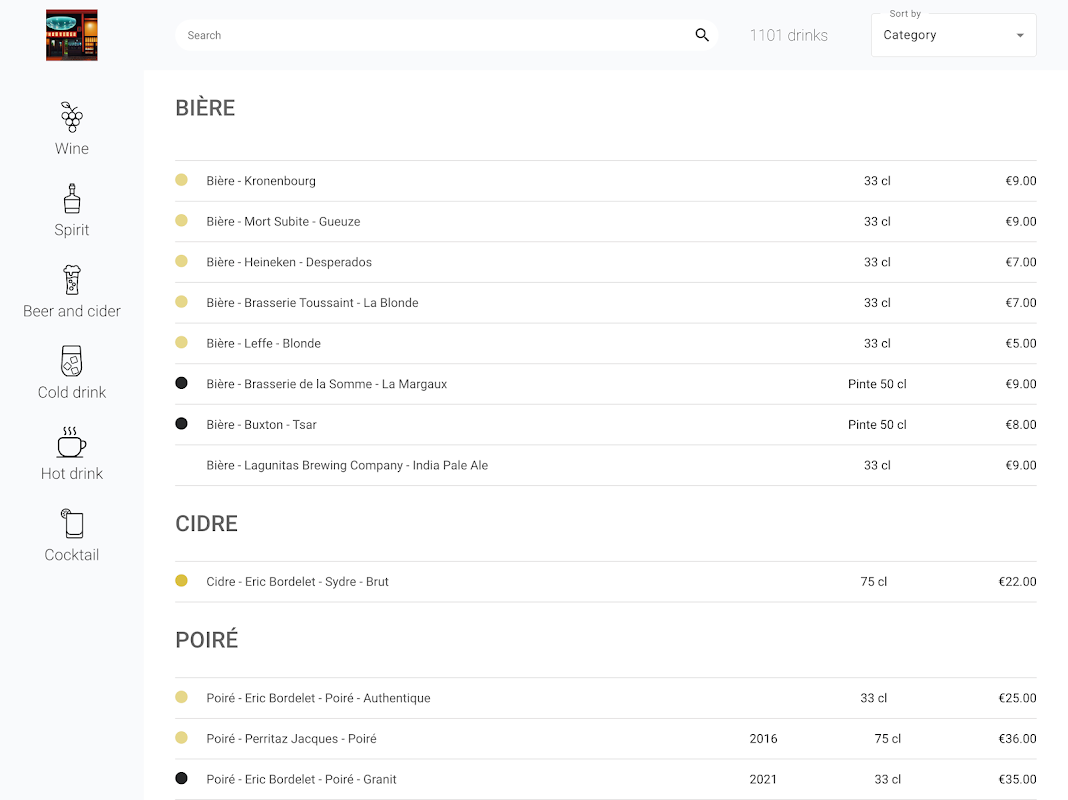Select Poiré - Eric Bordelet - Poiré - Authentique
Viewport: 1068px width, 800px height.
pos(606,699)
